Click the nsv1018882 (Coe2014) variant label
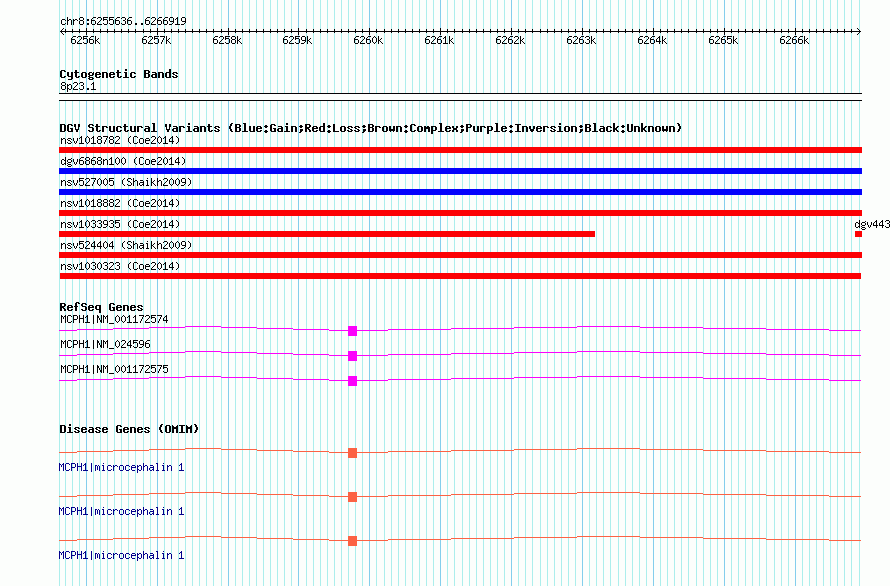 [x=120, y=203]
